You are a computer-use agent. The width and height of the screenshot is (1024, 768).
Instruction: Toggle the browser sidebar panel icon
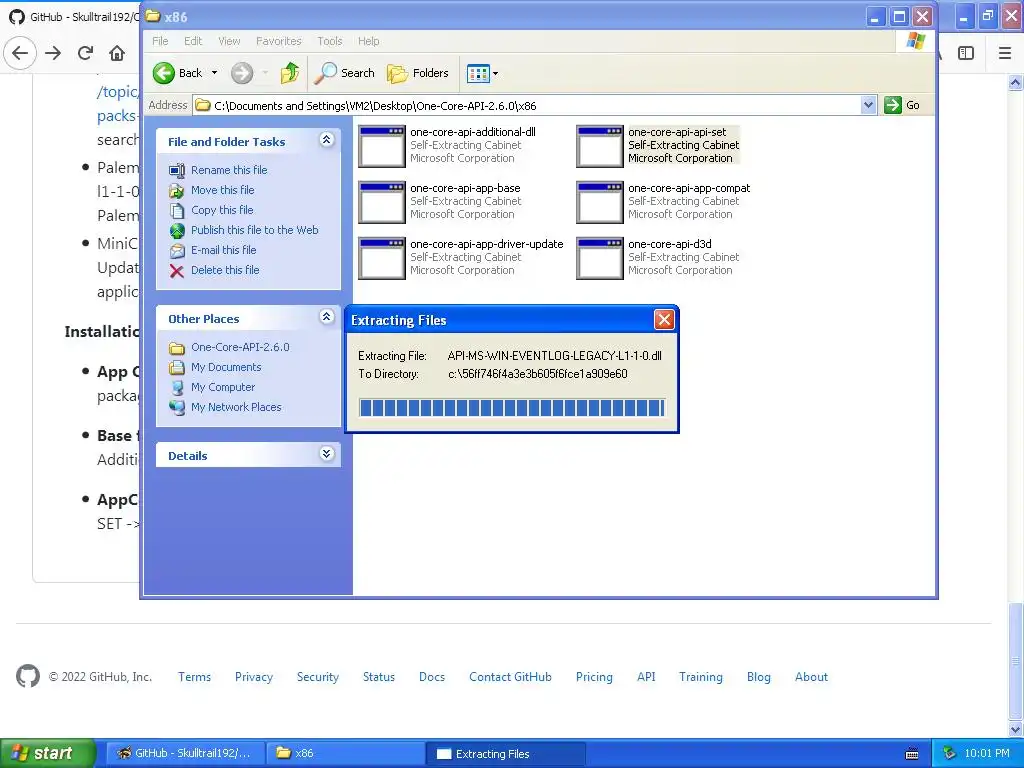(966, 53)
